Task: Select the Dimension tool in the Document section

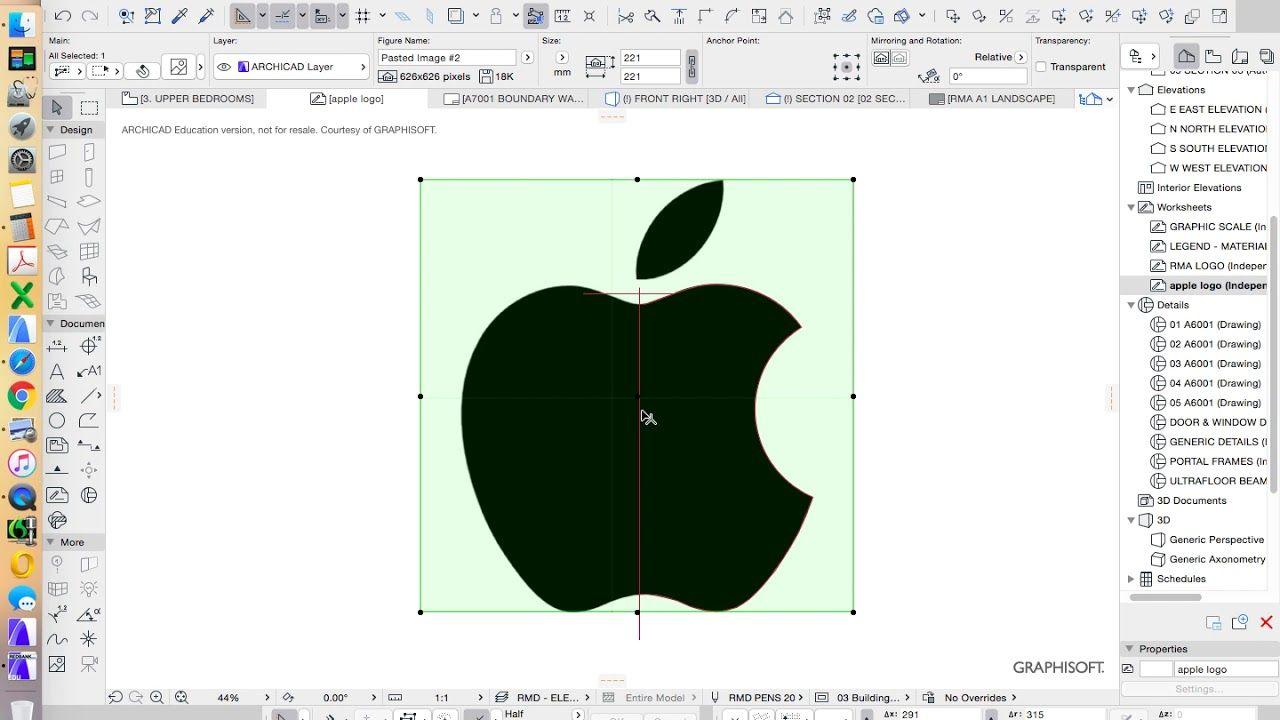Action: [57, 346]
